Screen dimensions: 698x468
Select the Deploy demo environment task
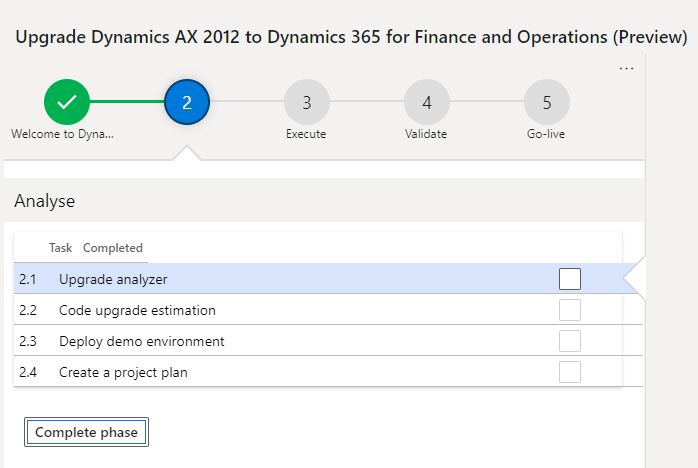pyautogui.click(x=329, y=341)
